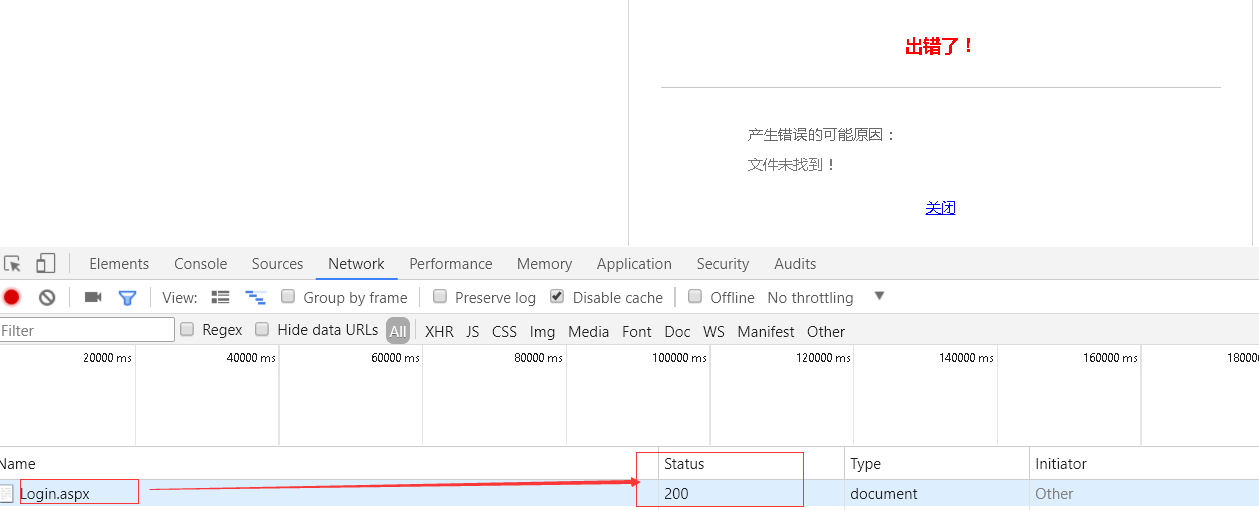Sort requests by the Status column header
This screenshot has width=1259, height=510.
pos(684,464)
